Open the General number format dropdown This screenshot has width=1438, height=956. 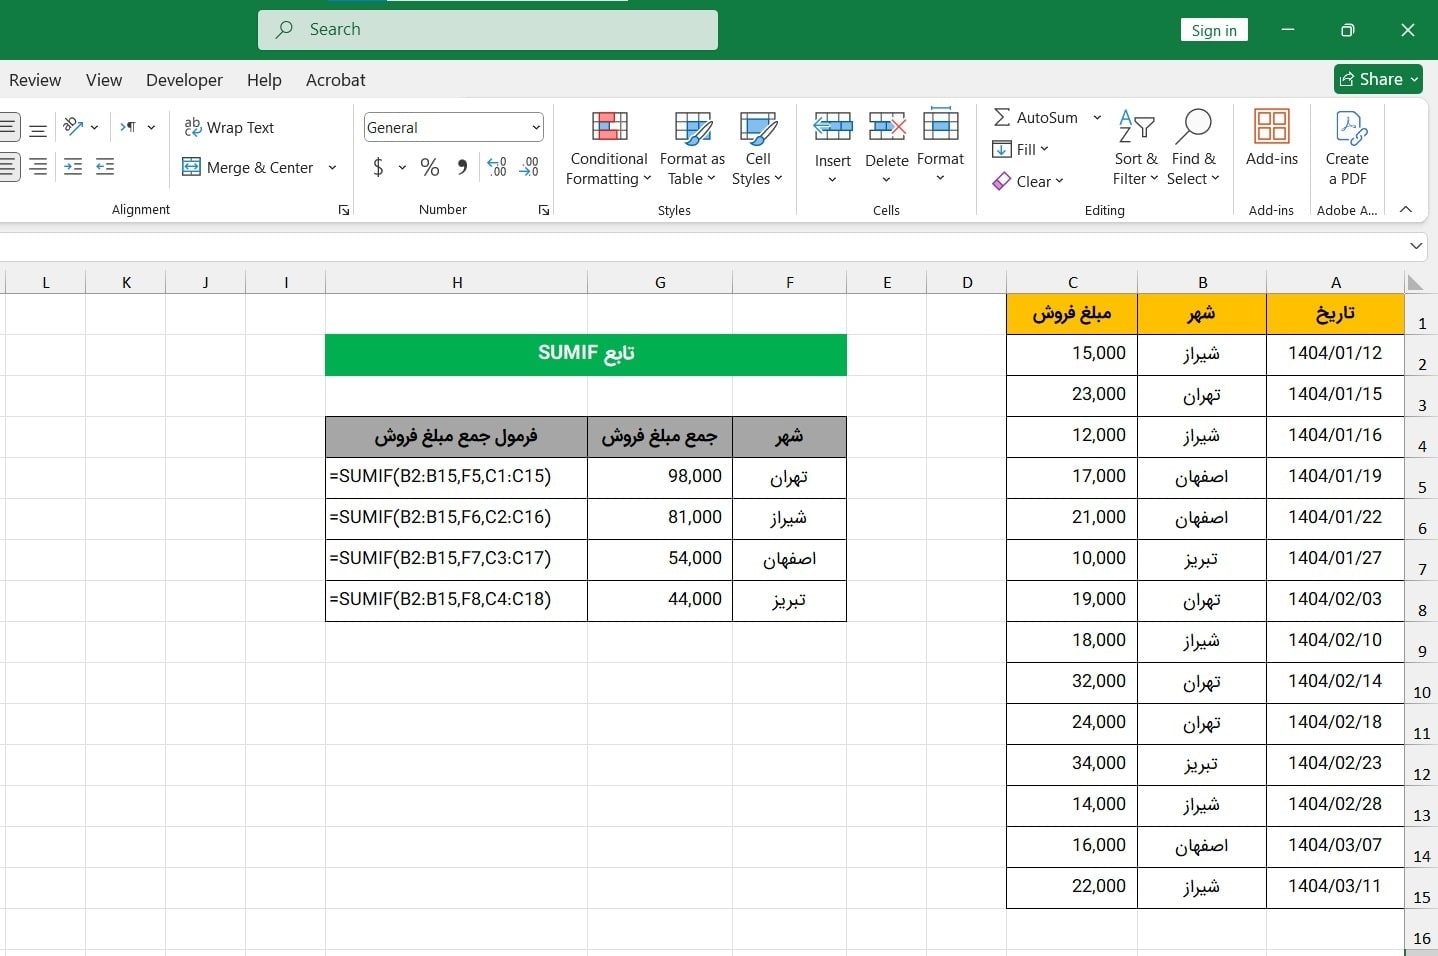click(536, 127)
